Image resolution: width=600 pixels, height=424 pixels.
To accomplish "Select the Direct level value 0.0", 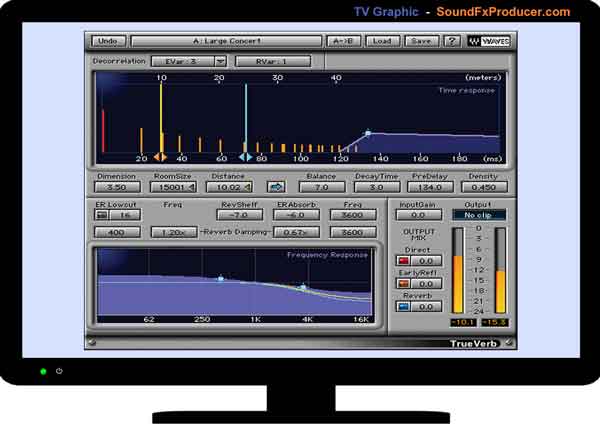I will (426, 261).
